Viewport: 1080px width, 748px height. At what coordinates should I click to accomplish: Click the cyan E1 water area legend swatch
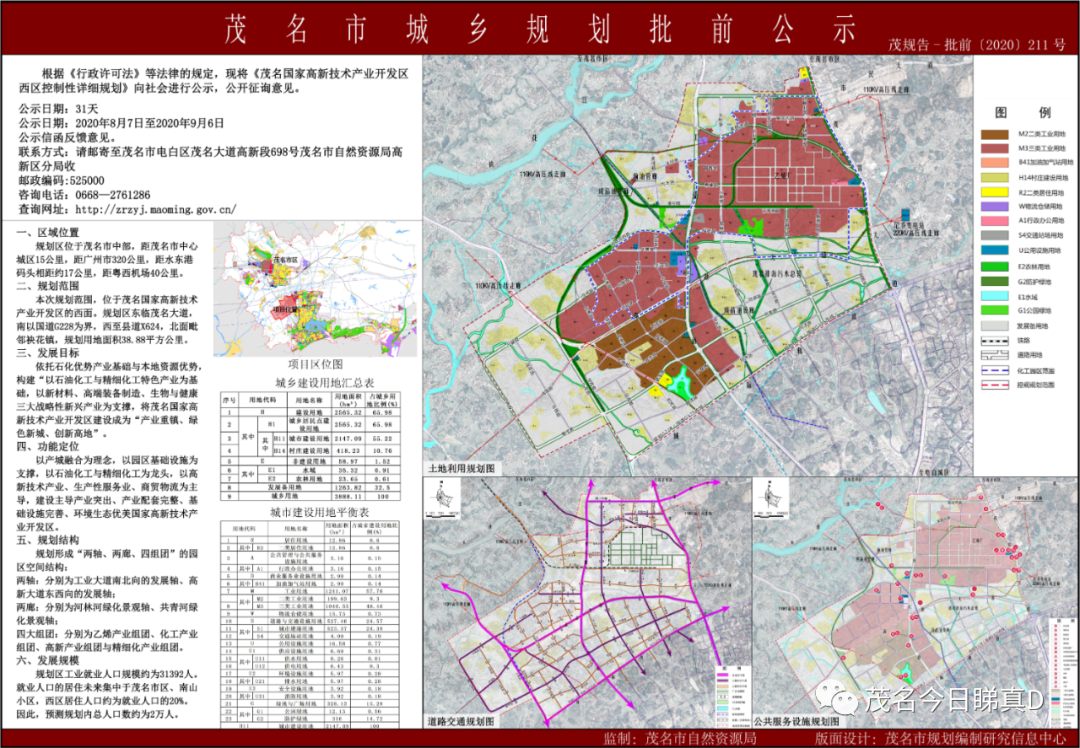point(996,296)
